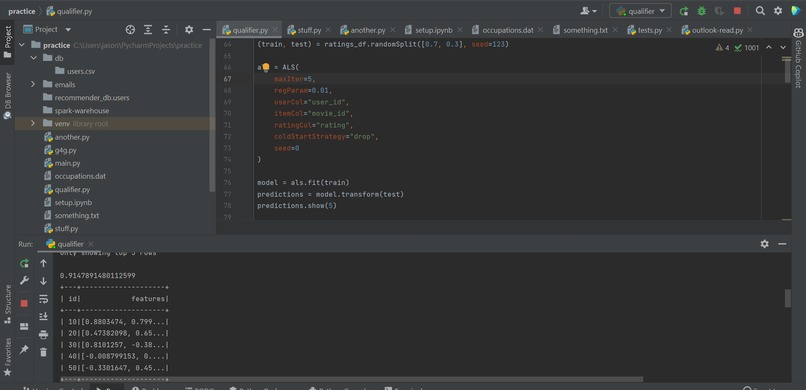Screen dimensions: 806x390
Task: Open Search Everywhere magnifier icon
Action: pos(760,11)
